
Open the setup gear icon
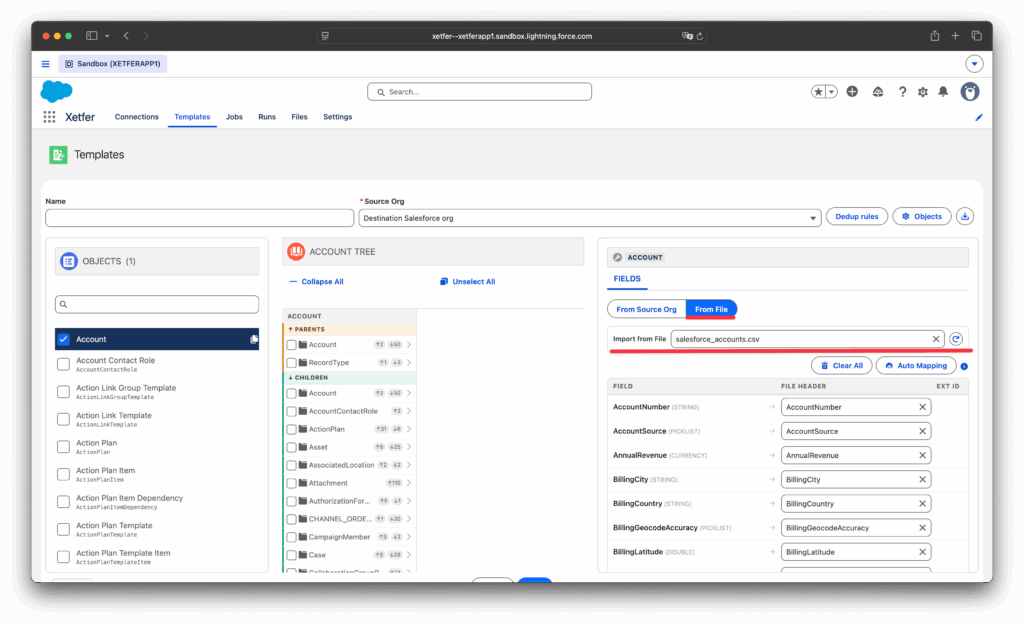[922, 92]
